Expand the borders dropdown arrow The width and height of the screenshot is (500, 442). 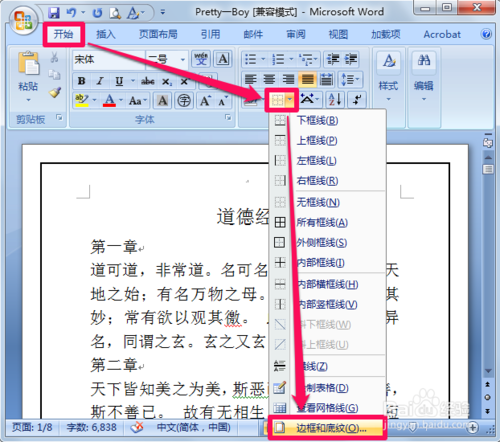click(x=291, y=99)
